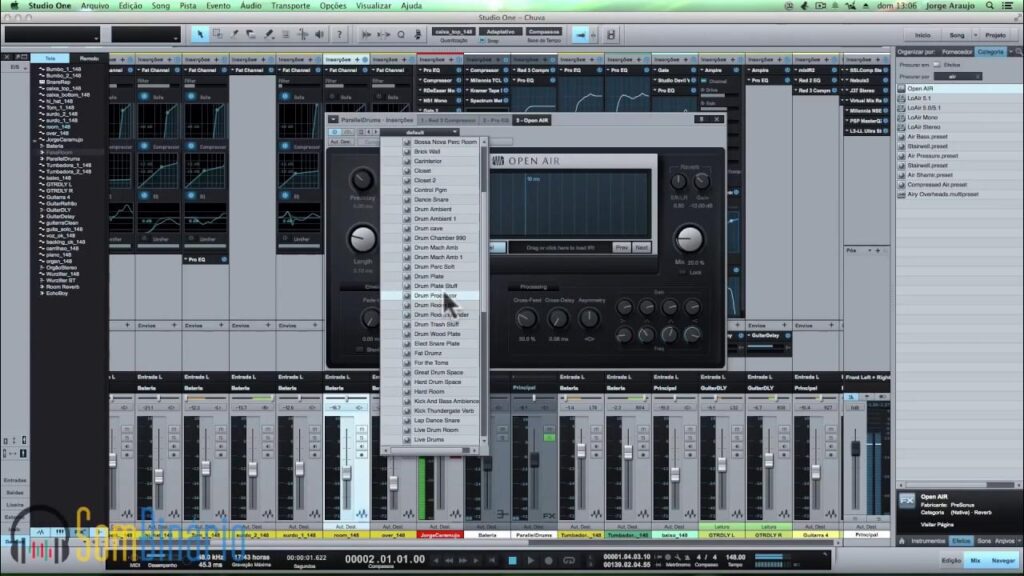Toggle the Open AIR plugin power button
The height and width of the screenshot is (576, 1024).
335,132
